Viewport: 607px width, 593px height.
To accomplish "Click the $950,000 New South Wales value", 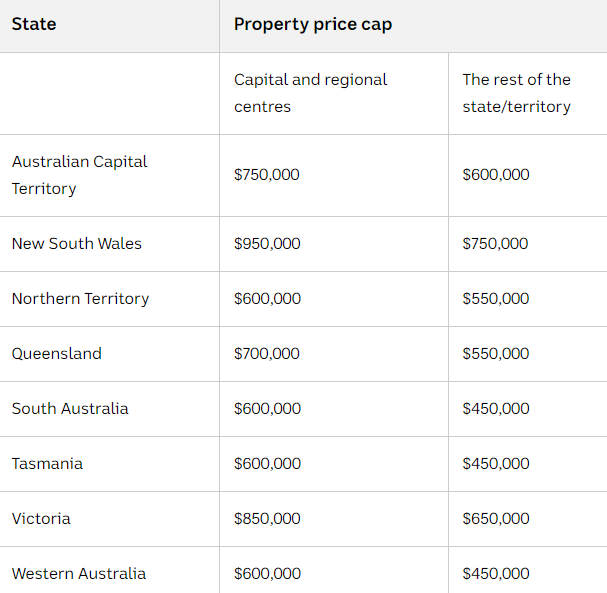I will point(267,244).
